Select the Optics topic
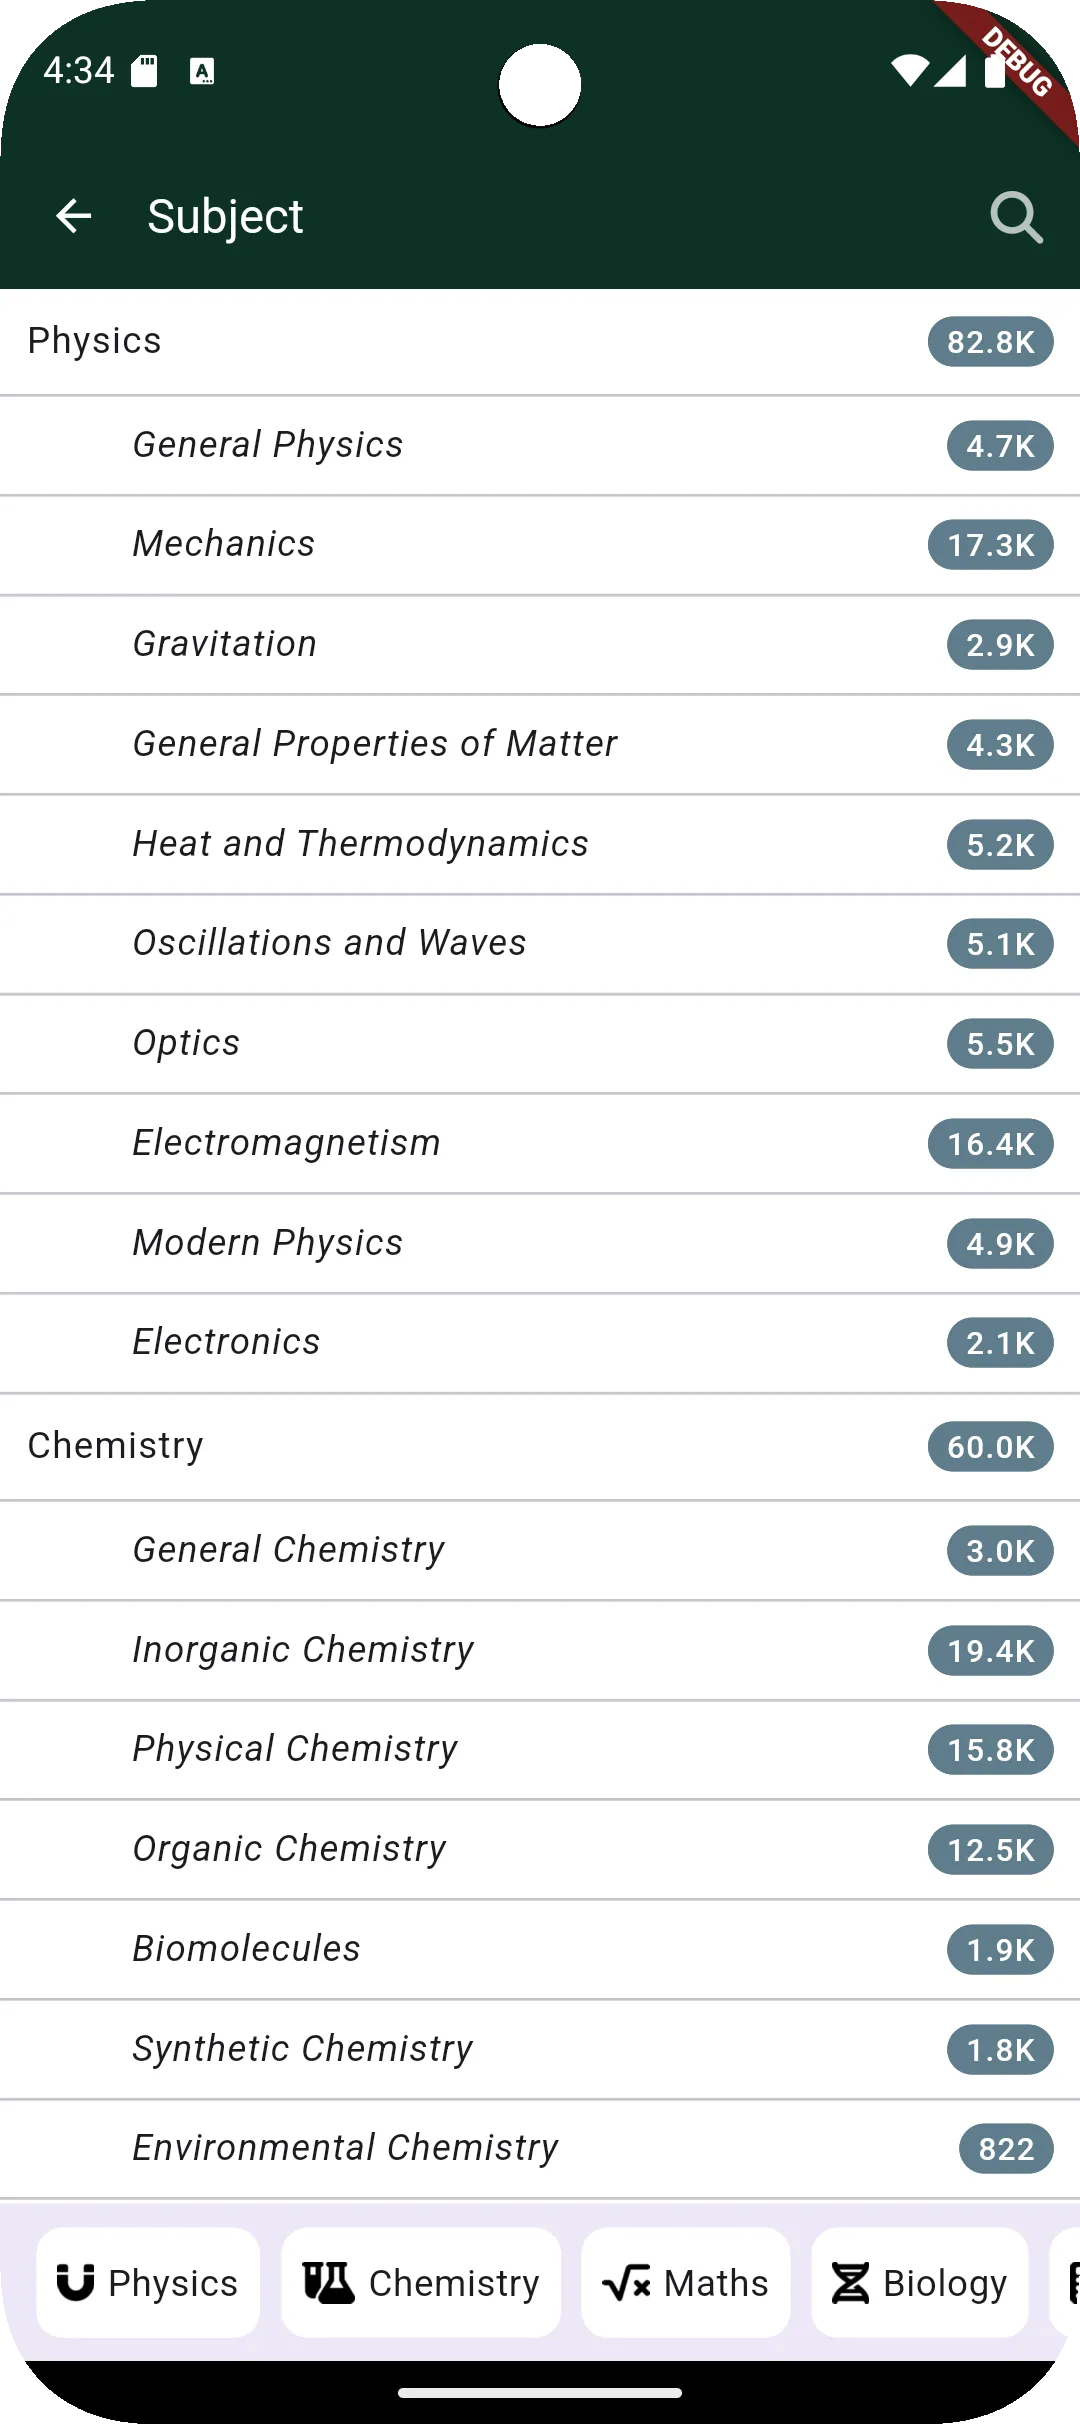The image size is (1080, 2424). coord(187,1043)
